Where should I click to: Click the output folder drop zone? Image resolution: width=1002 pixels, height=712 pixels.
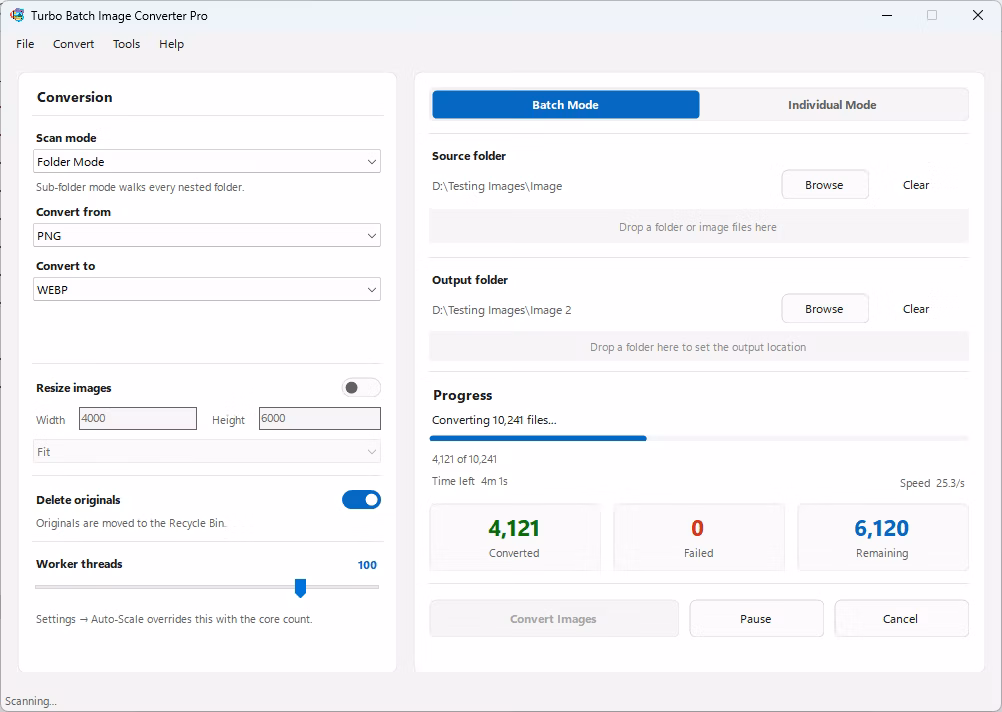click(698, 347)
